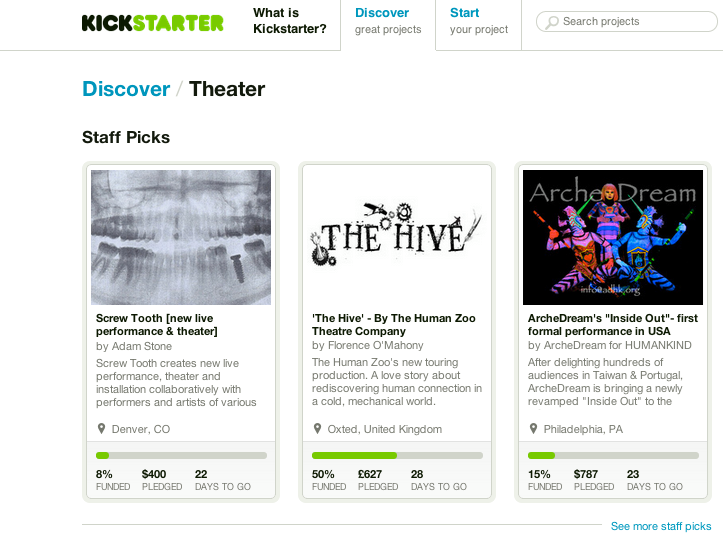Open 'The Hive' project title link

coord(393,325)
